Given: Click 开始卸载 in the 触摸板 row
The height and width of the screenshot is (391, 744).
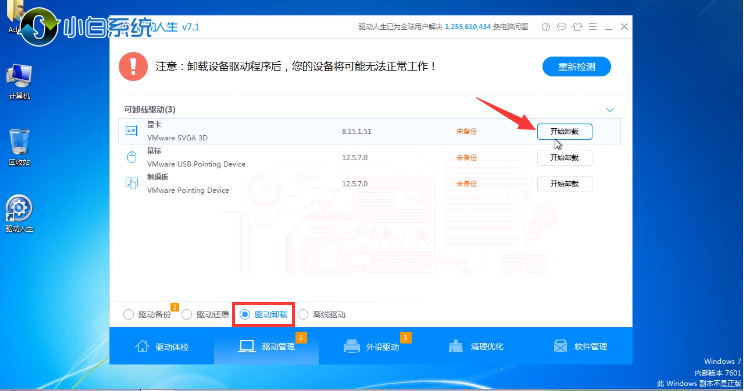Looking at the screenshot, I should click(565, 184).
